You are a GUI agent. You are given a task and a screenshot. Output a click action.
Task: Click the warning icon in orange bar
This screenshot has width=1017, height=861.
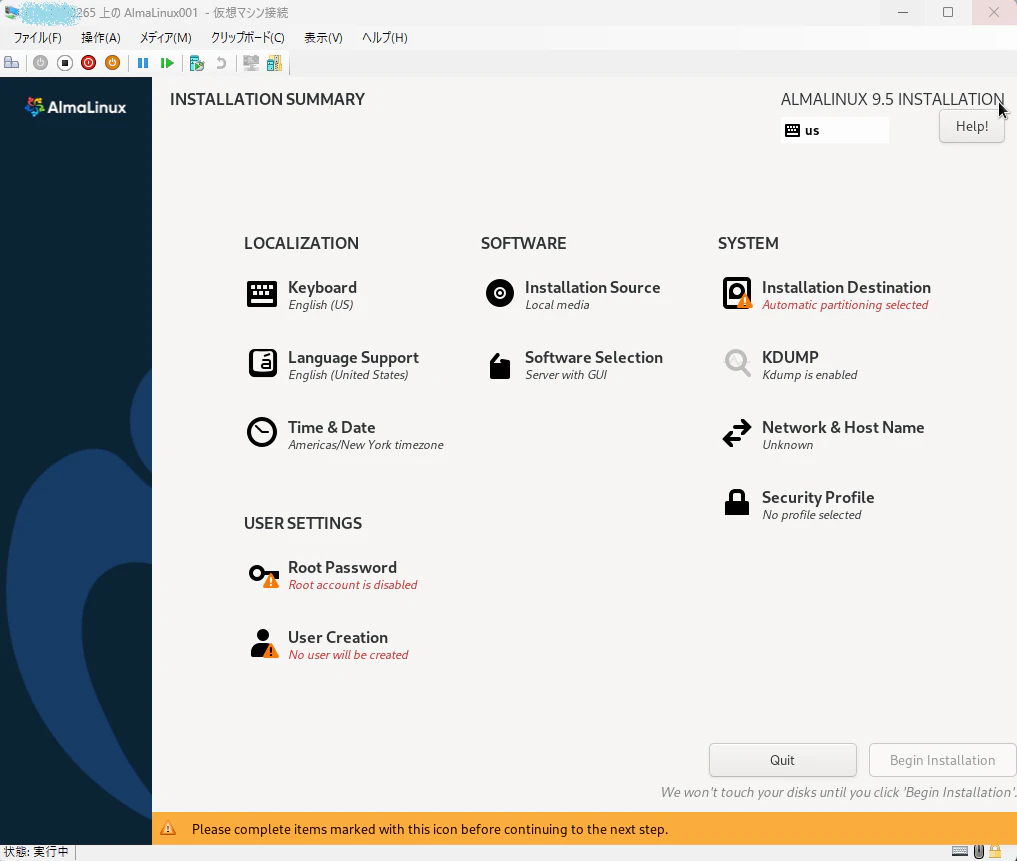[168, 829]
